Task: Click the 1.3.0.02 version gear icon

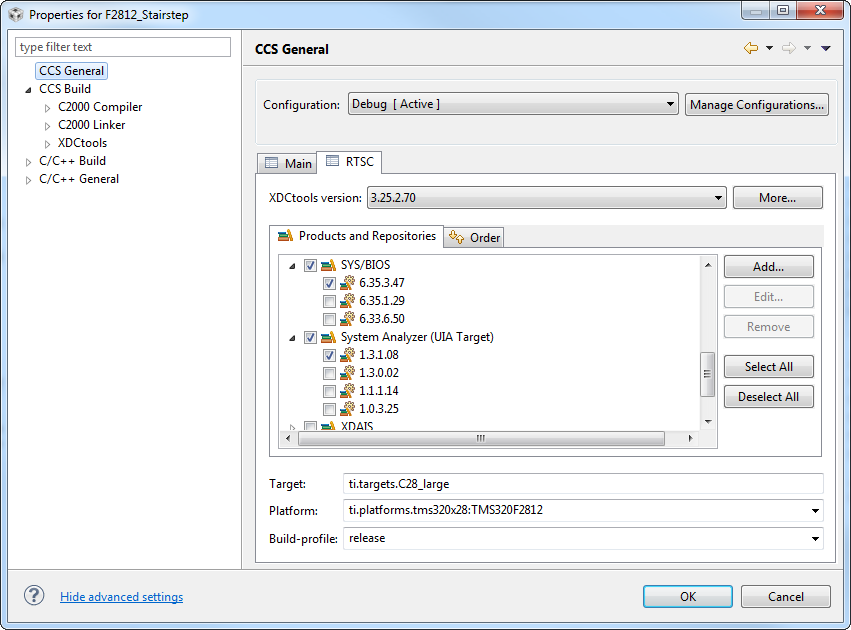Action: [x=347, y=372]
